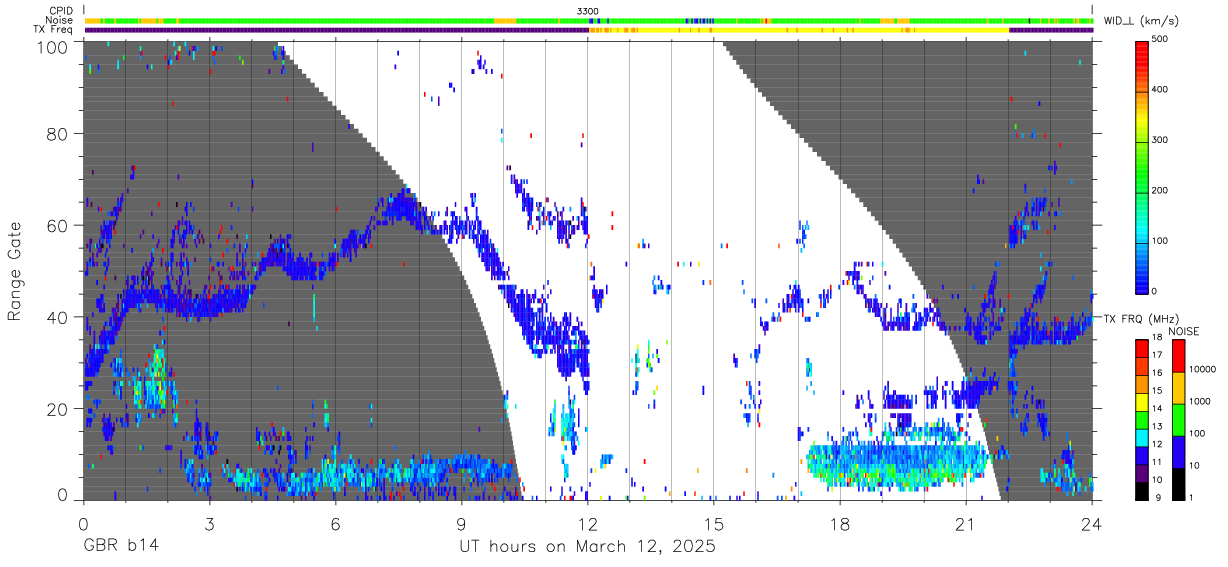Viewport: 1228px width, 567px height.
Task: Click the 20 tick on the Range Gate axis
Action: 59,409
